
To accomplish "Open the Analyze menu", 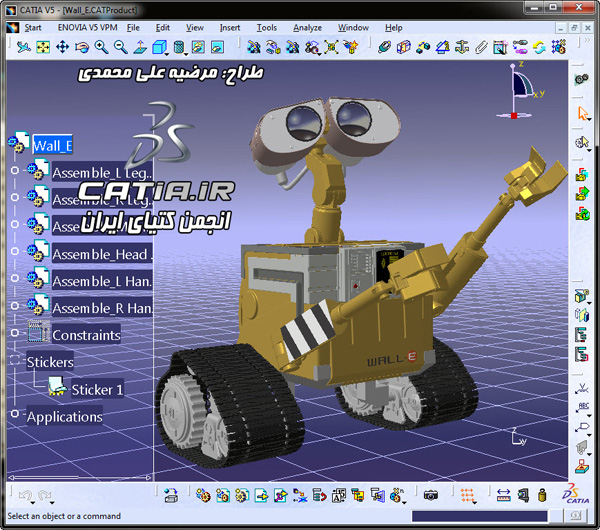I will point(308,28).
